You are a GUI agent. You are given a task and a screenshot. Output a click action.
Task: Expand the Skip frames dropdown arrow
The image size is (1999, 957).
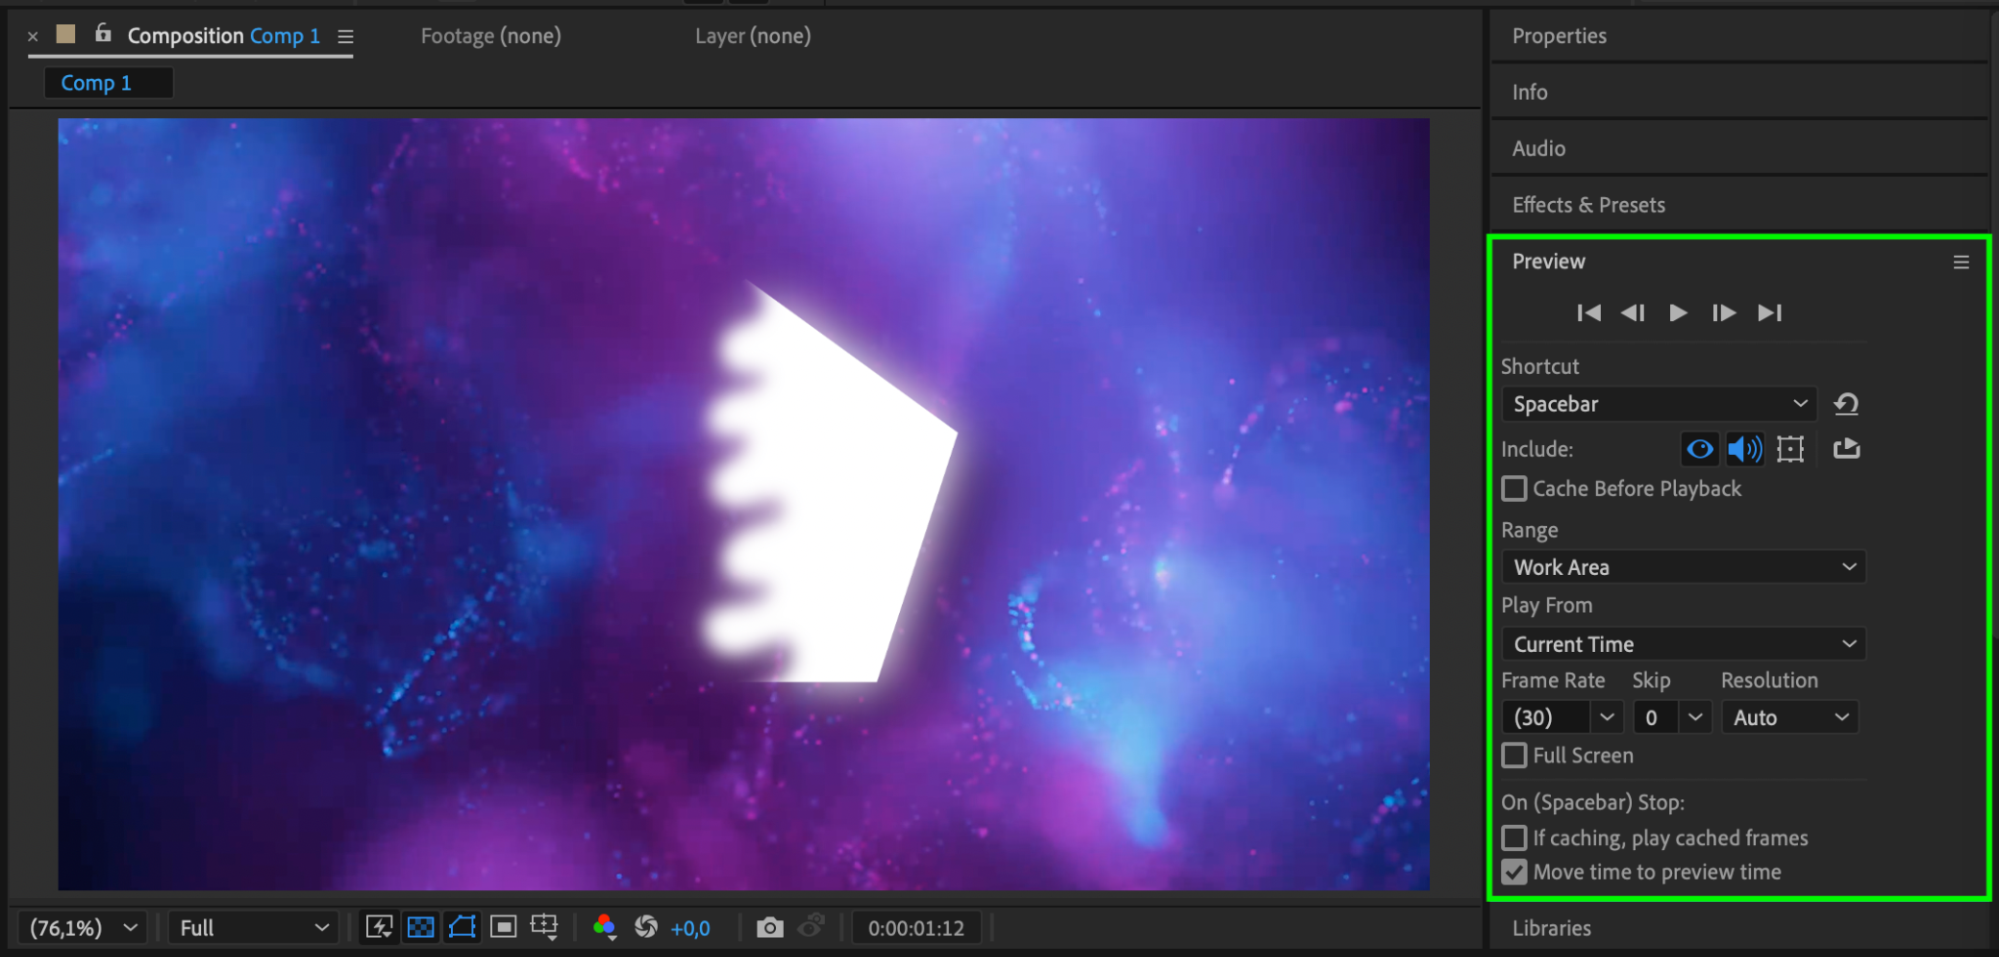(1695, 717)
